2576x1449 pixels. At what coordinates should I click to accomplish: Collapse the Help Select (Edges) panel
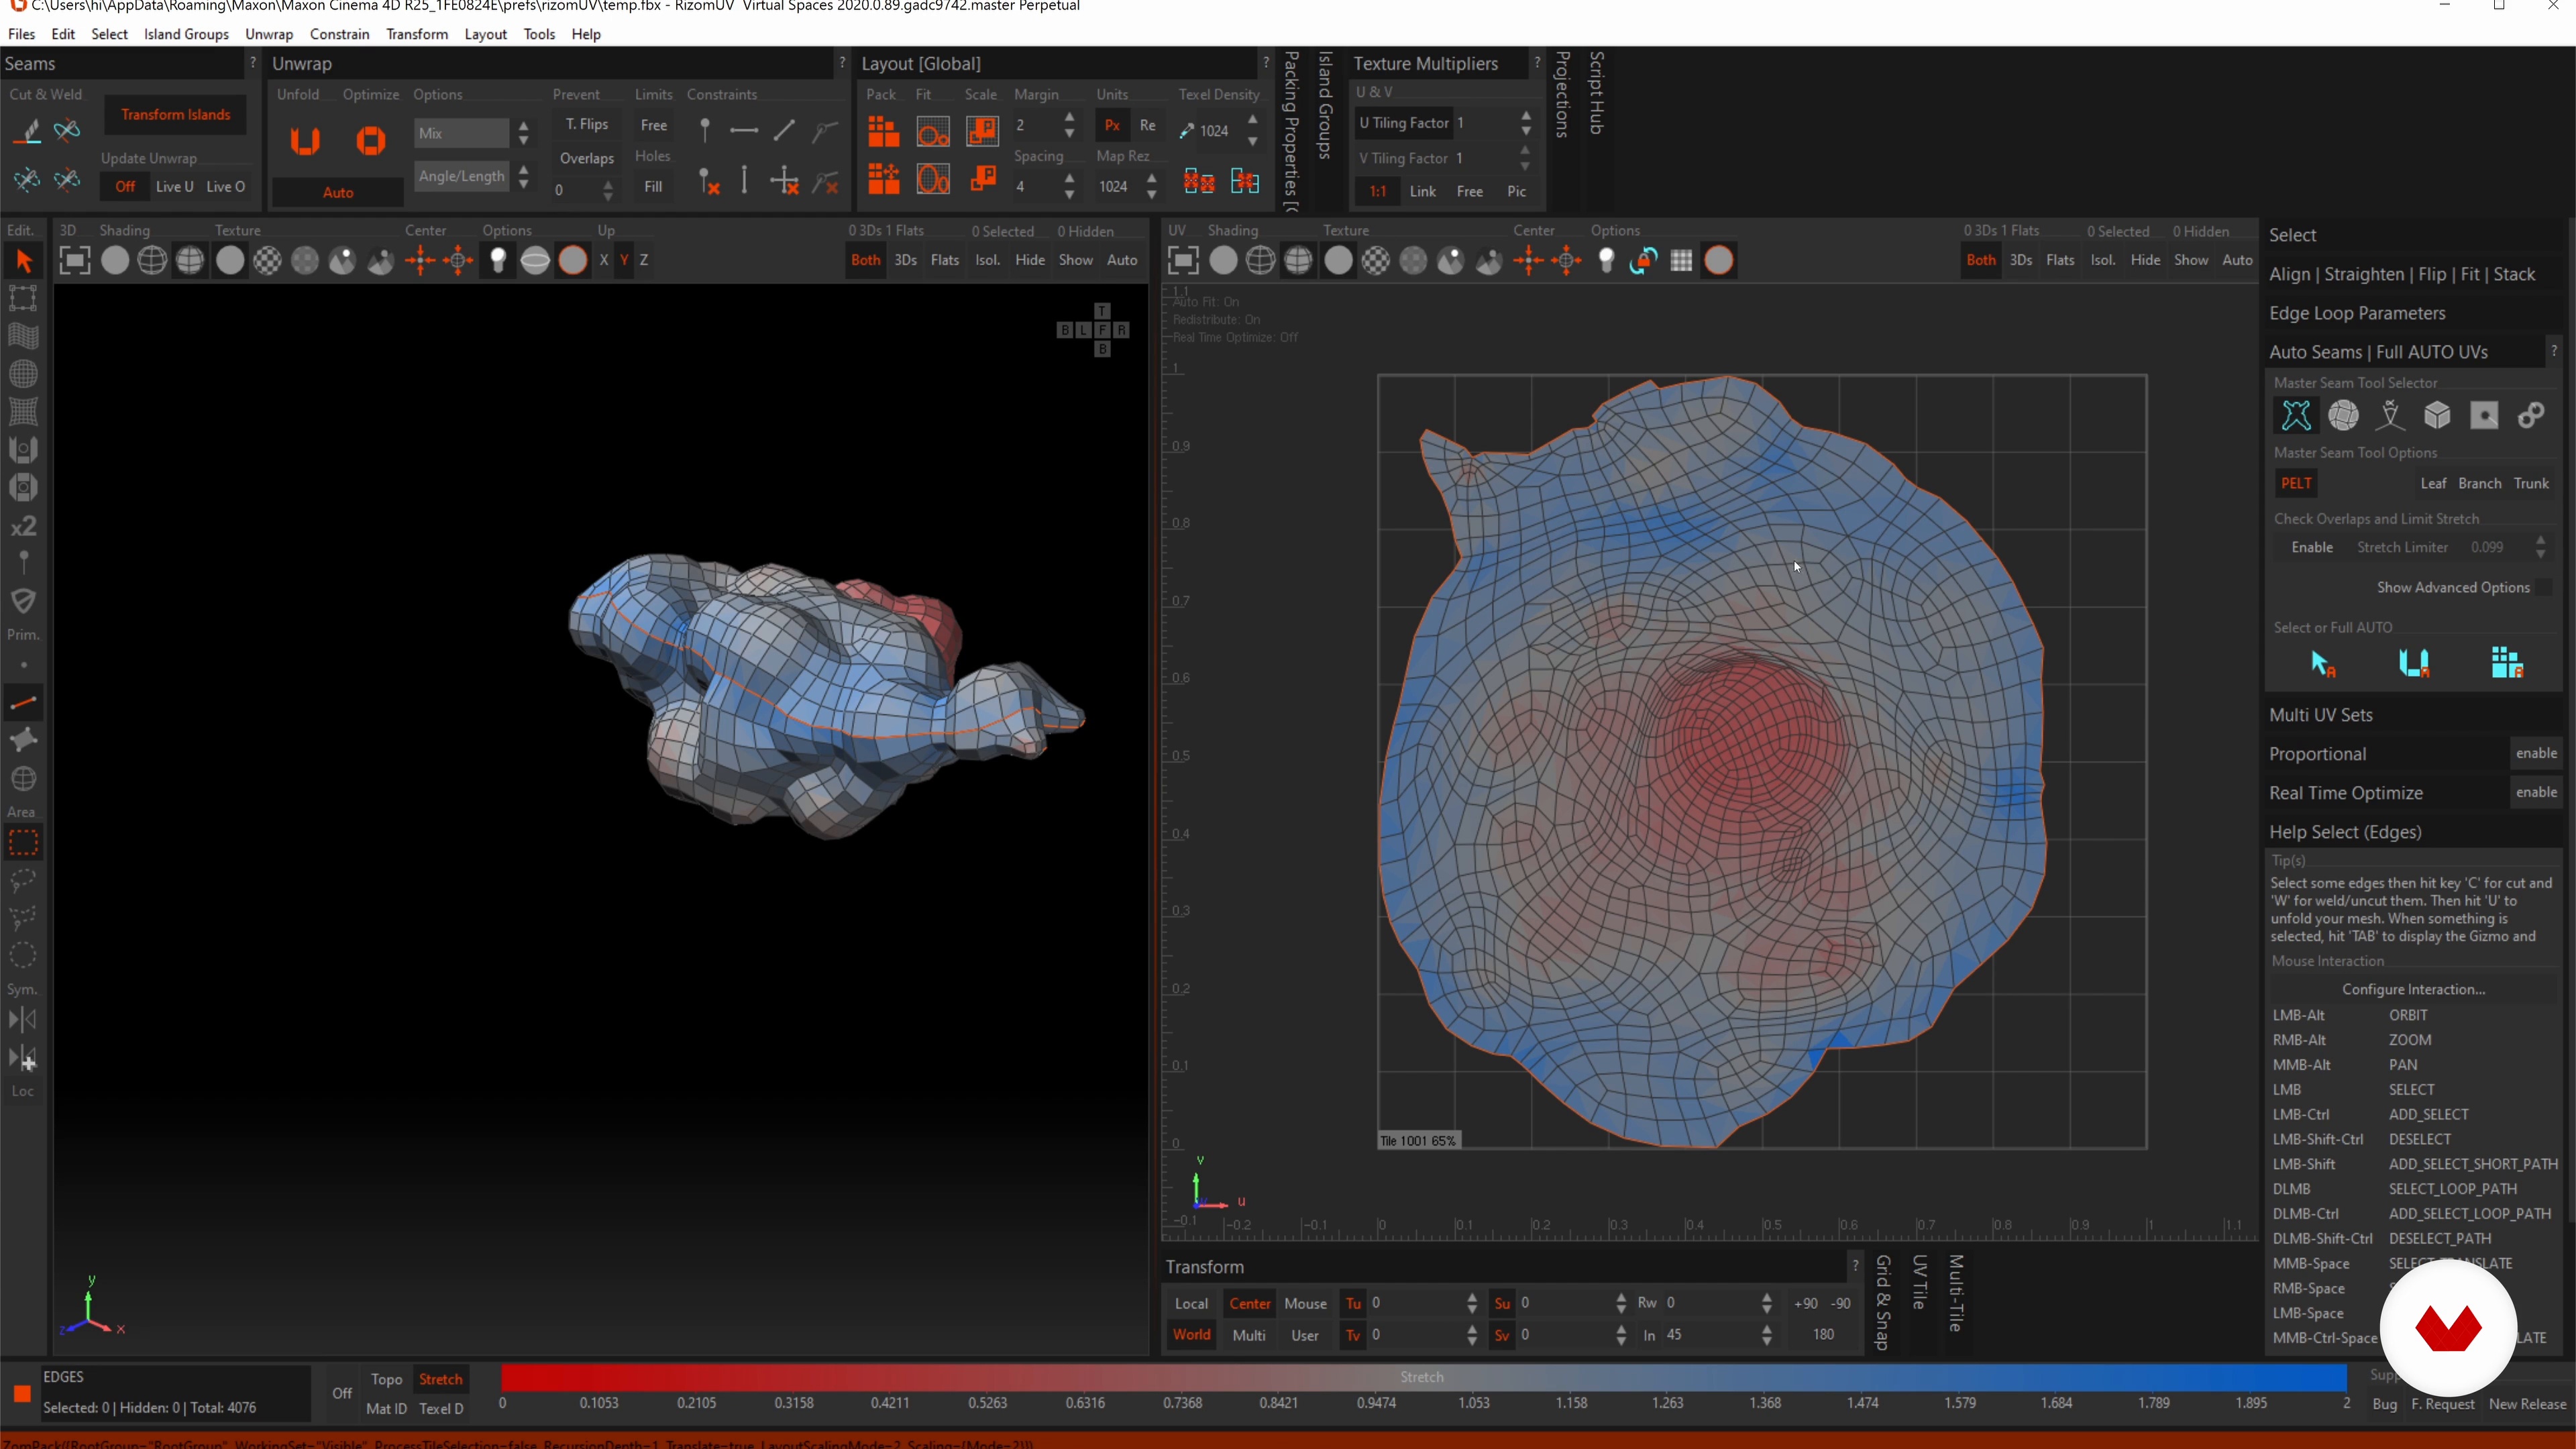2345,832
